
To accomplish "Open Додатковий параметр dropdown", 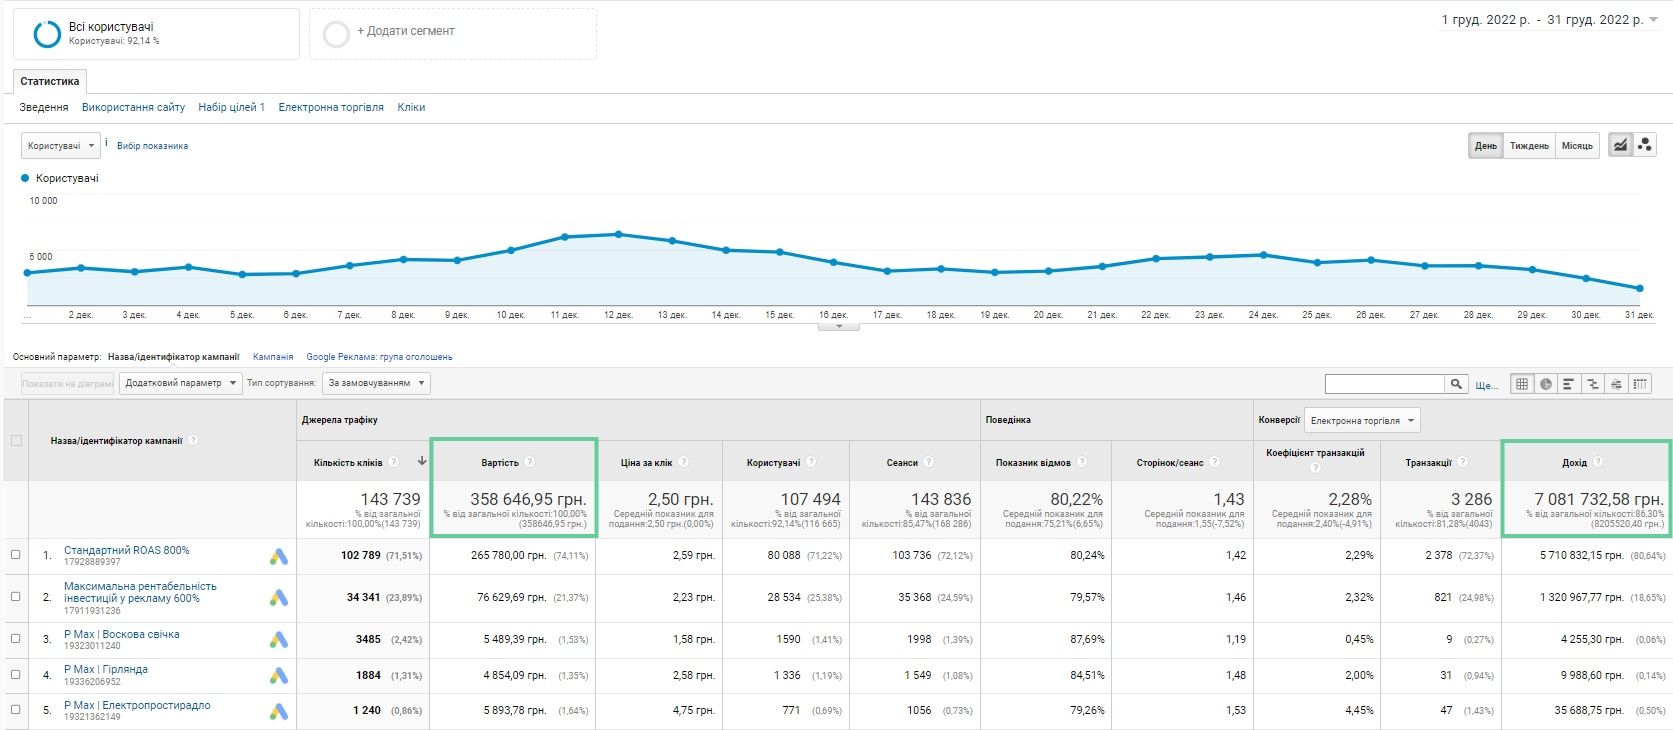I will [181, 383].
